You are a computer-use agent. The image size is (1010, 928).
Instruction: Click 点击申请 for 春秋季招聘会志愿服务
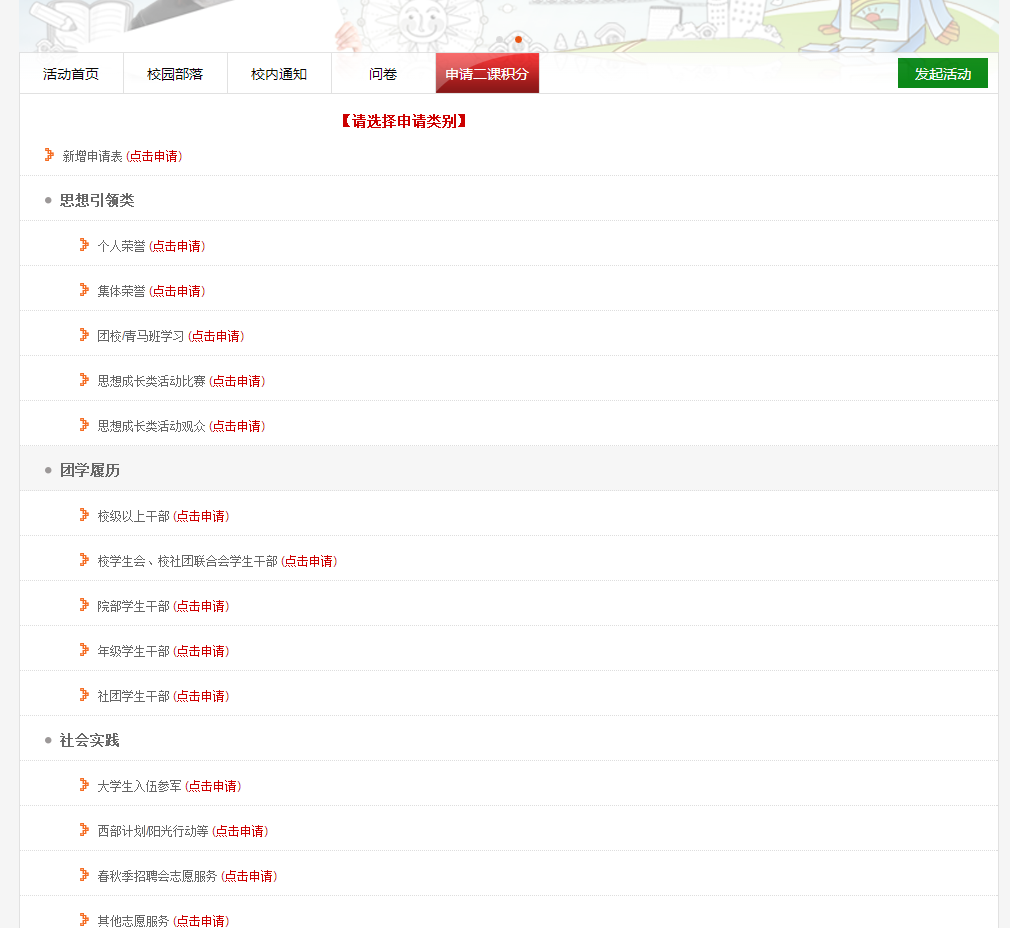[x=249, y=877]
